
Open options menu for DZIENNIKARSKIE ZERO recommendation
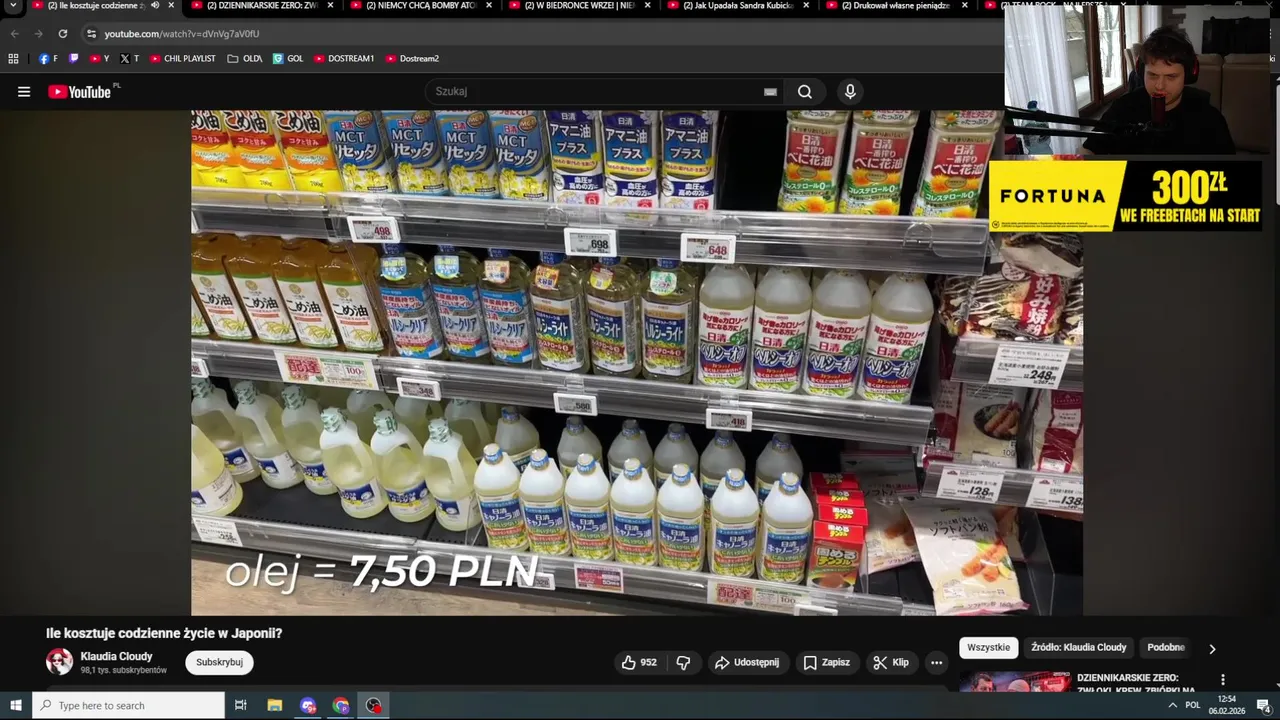(1222, 680)
